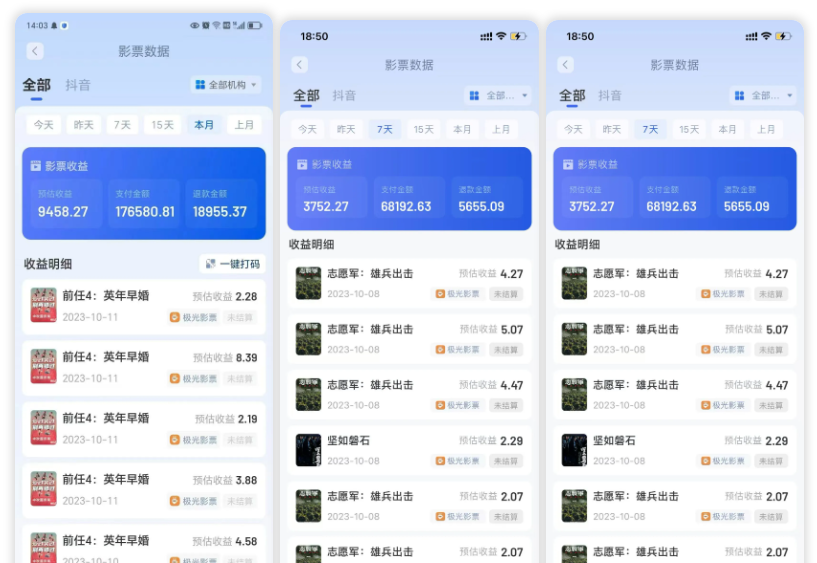Viewport: 817px width, 563px height.
Task: Open 志愿军 poster with 4.47 in right phone
Action: point(574,395)
